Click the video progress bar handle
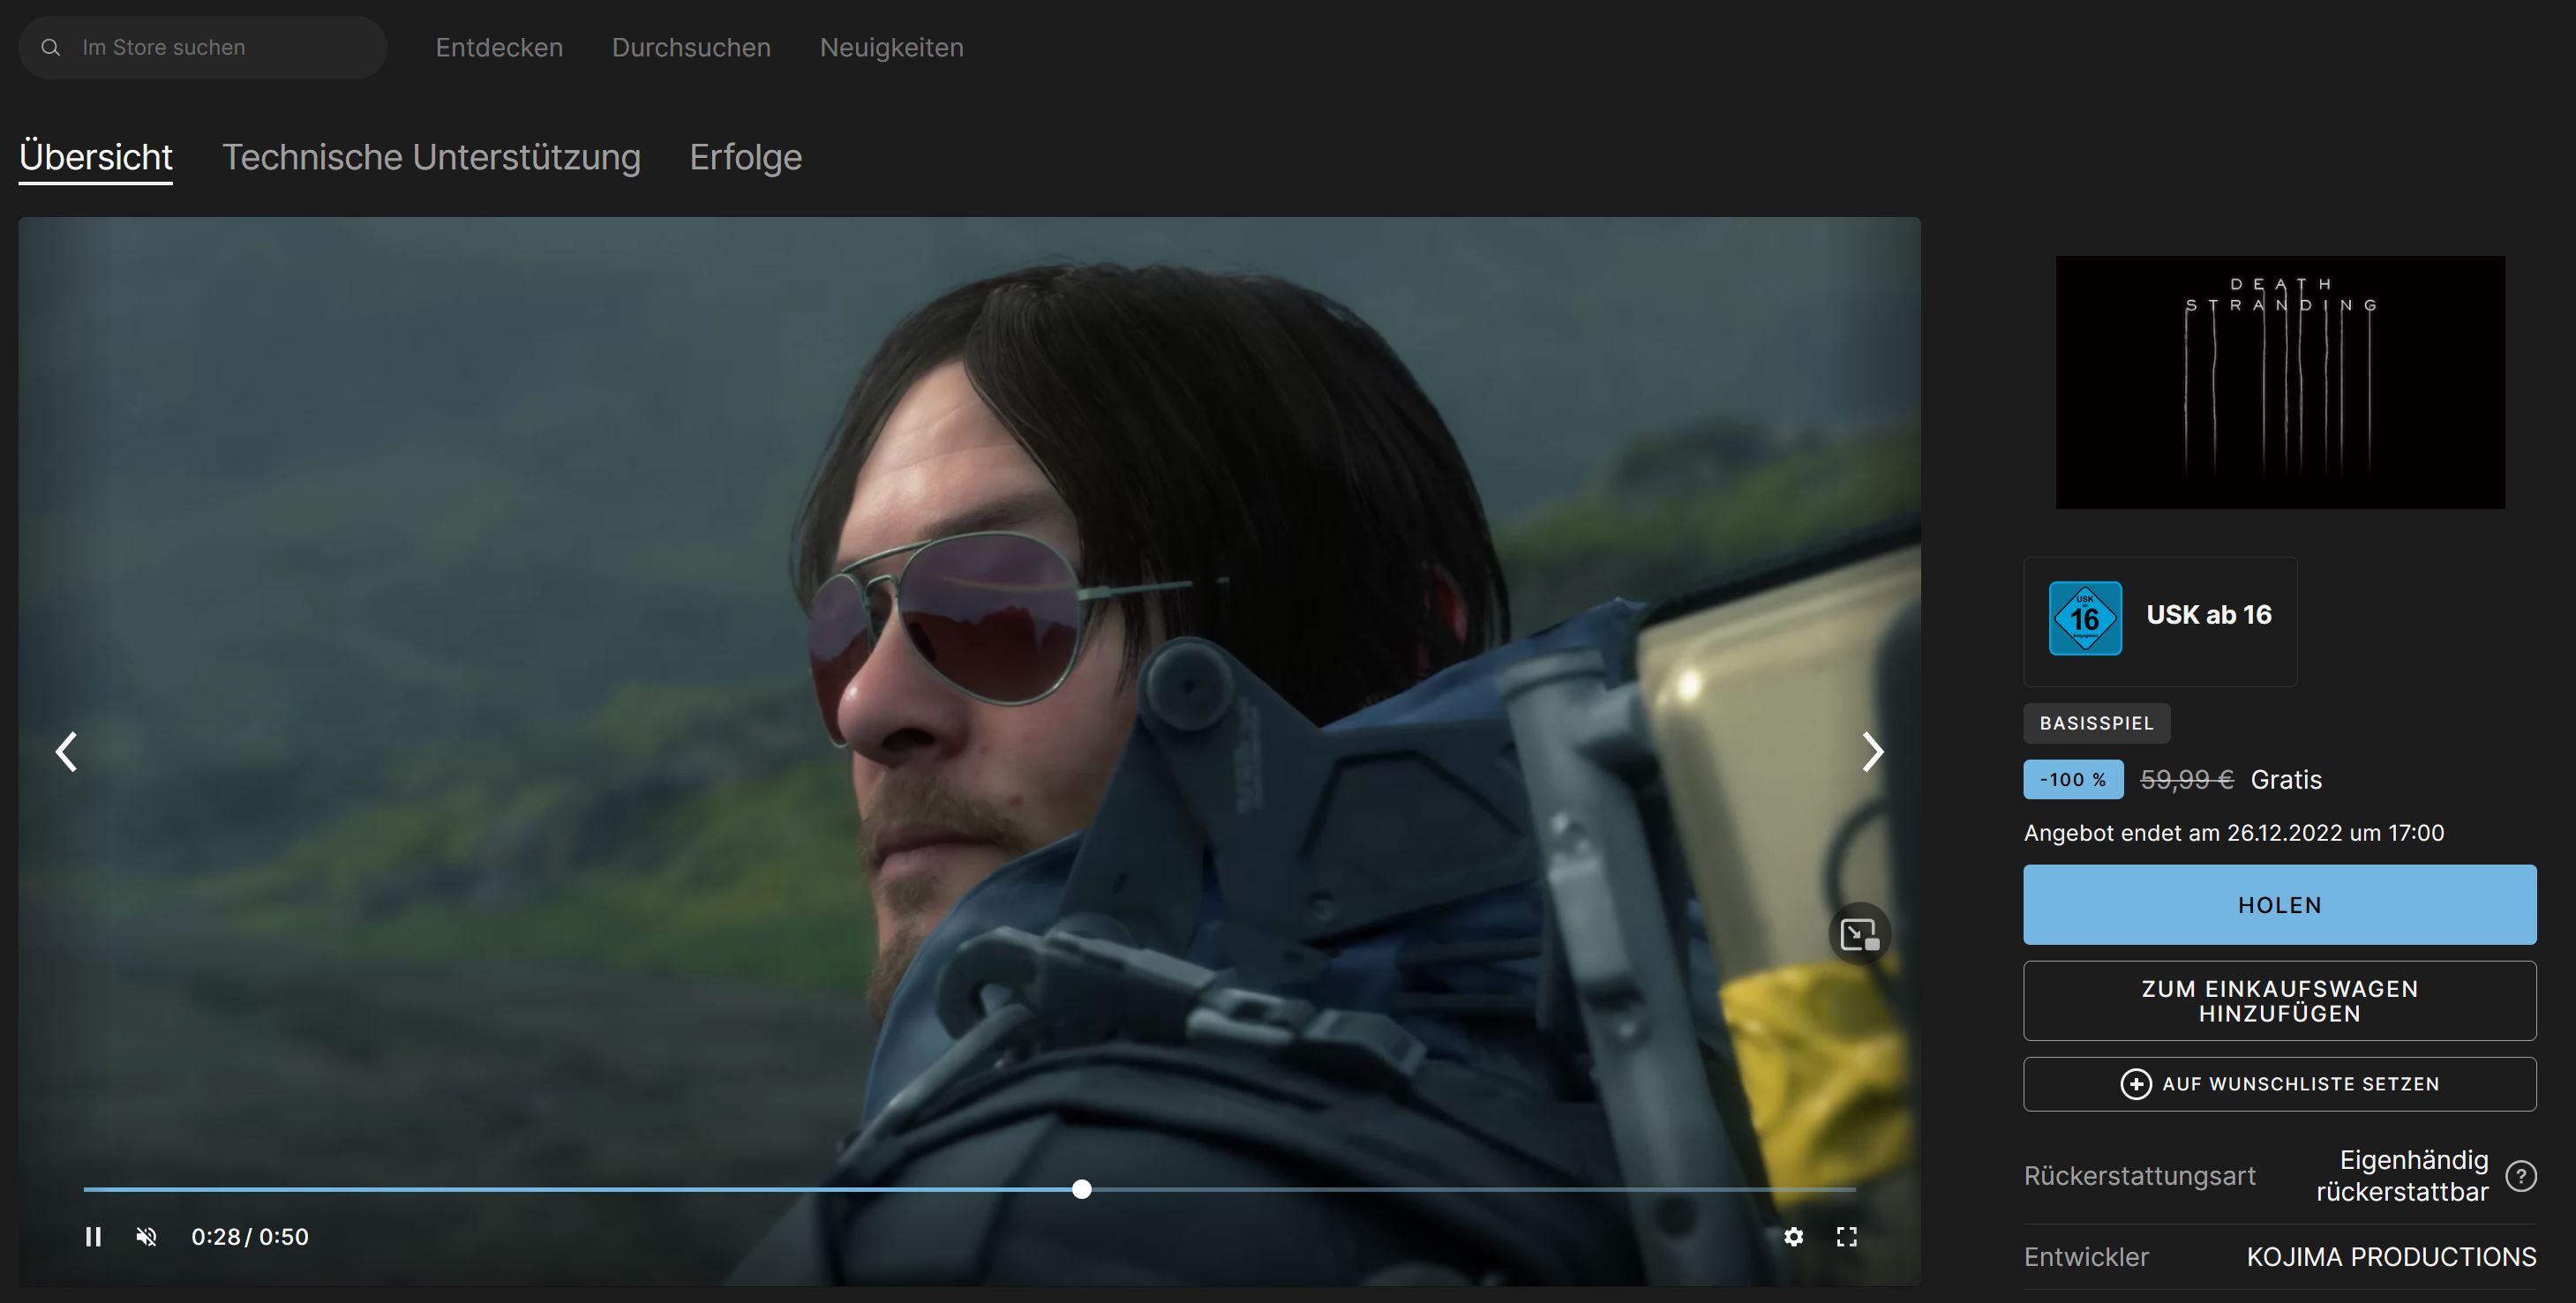The width and height of the screenshot is (2576, 1303). click(x=1081, y=1189)
